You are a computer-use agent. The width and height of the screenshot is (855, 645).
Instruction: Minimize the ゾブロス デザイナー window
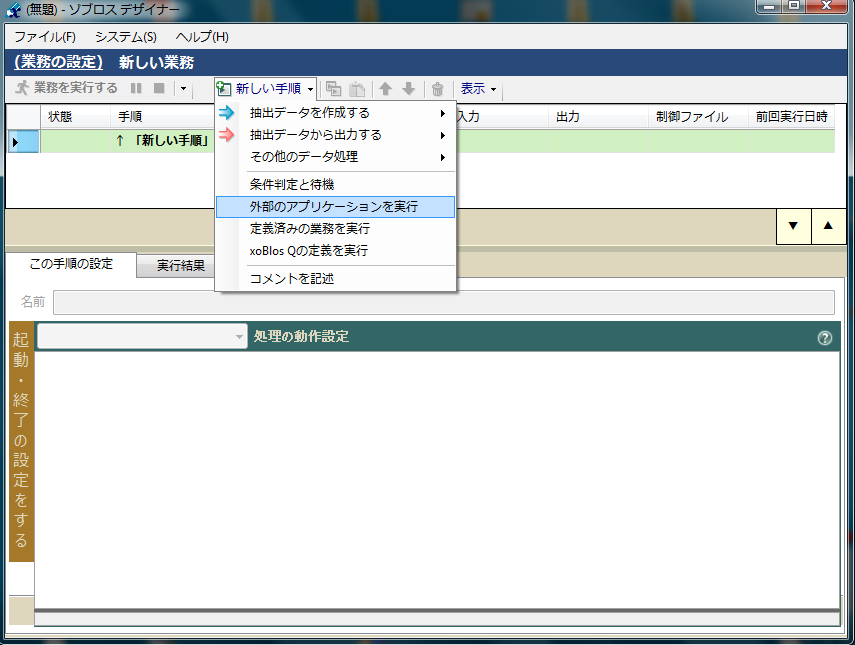(769, 7)
